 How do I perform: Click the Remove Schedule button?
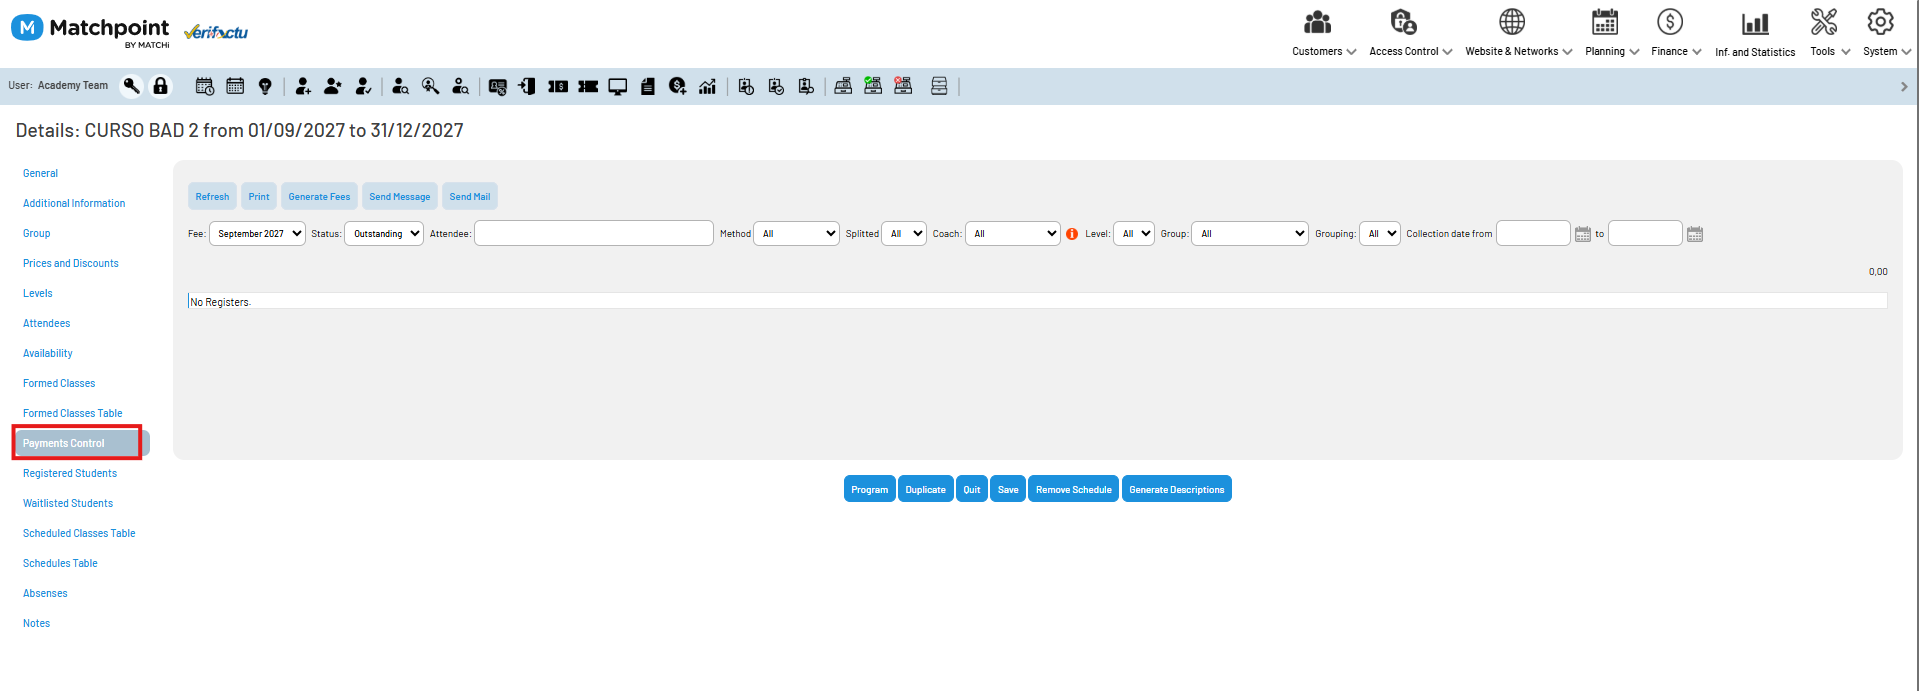tap(1074, 489)
